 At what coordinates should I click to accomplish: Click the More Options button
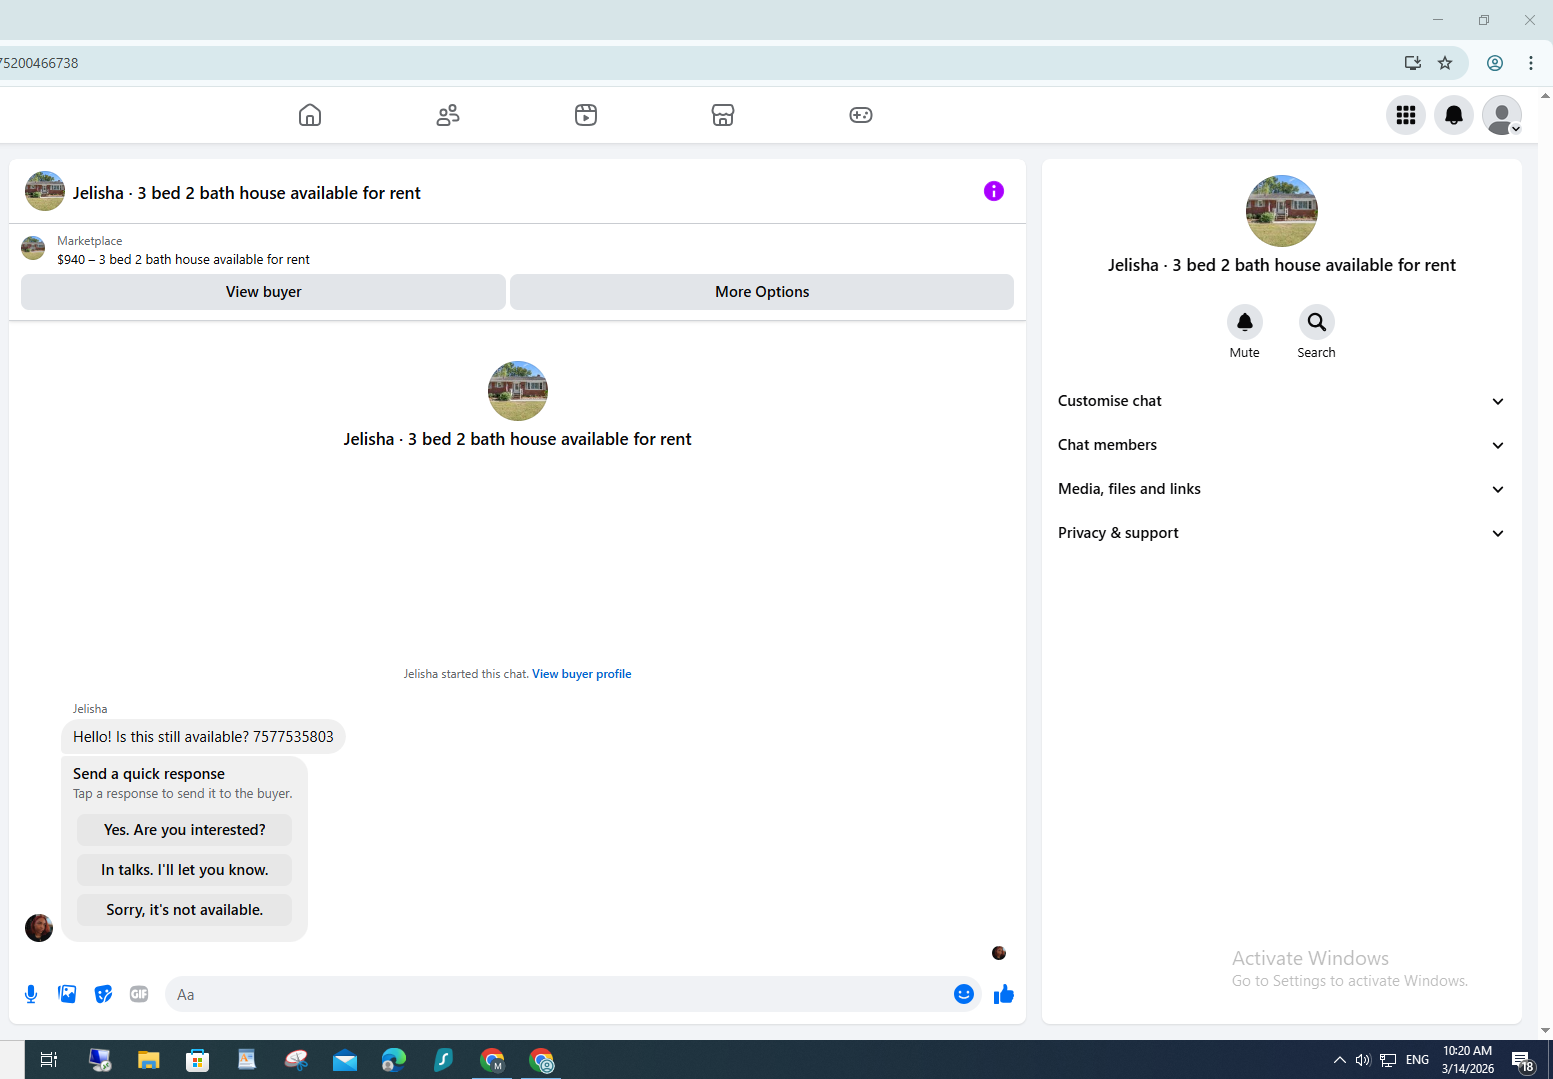pyautogui.click(x=762, y=292)
